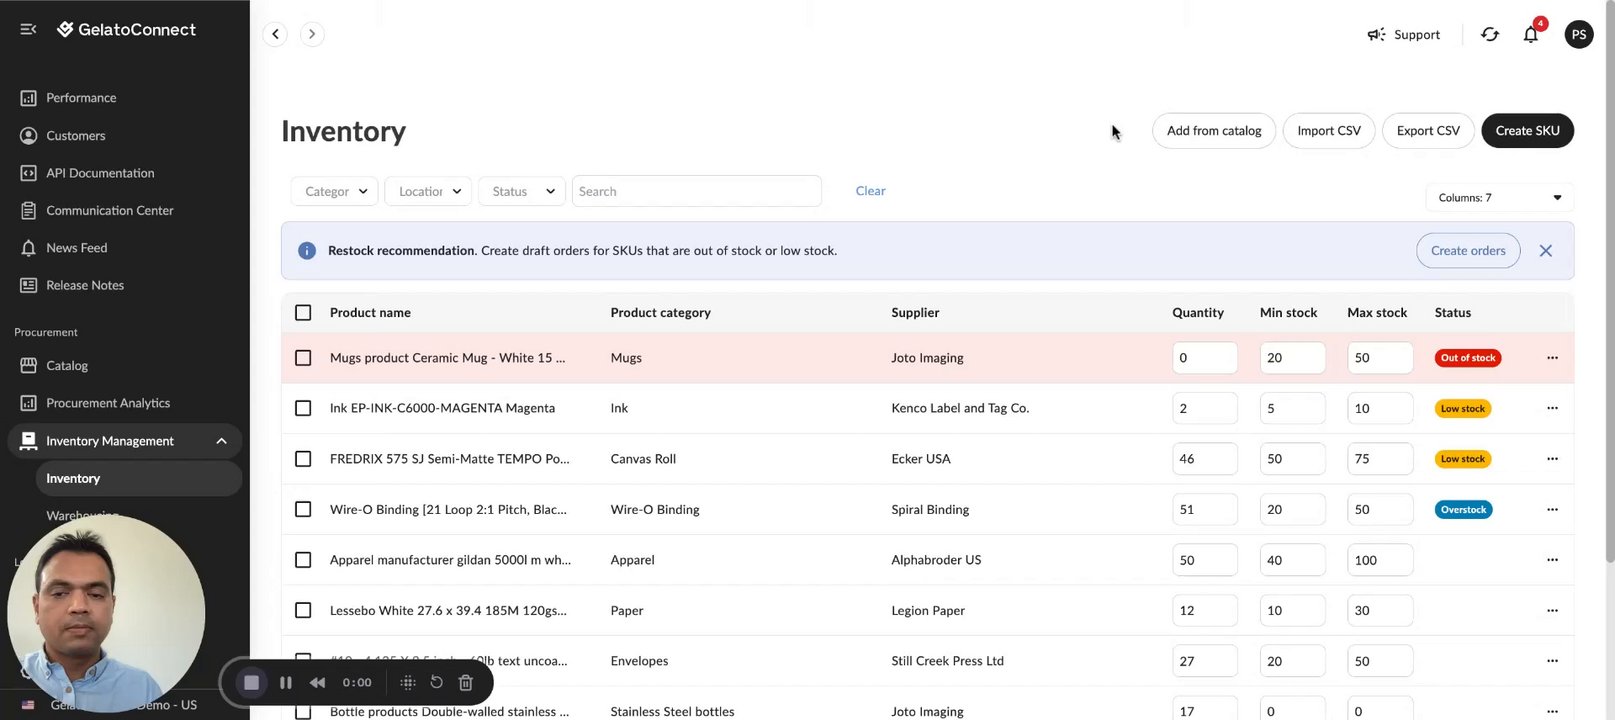The width and height of the screenshot is (1615, 720).
Task: Open the Category filter dropdown
Action: pos(335,191)
